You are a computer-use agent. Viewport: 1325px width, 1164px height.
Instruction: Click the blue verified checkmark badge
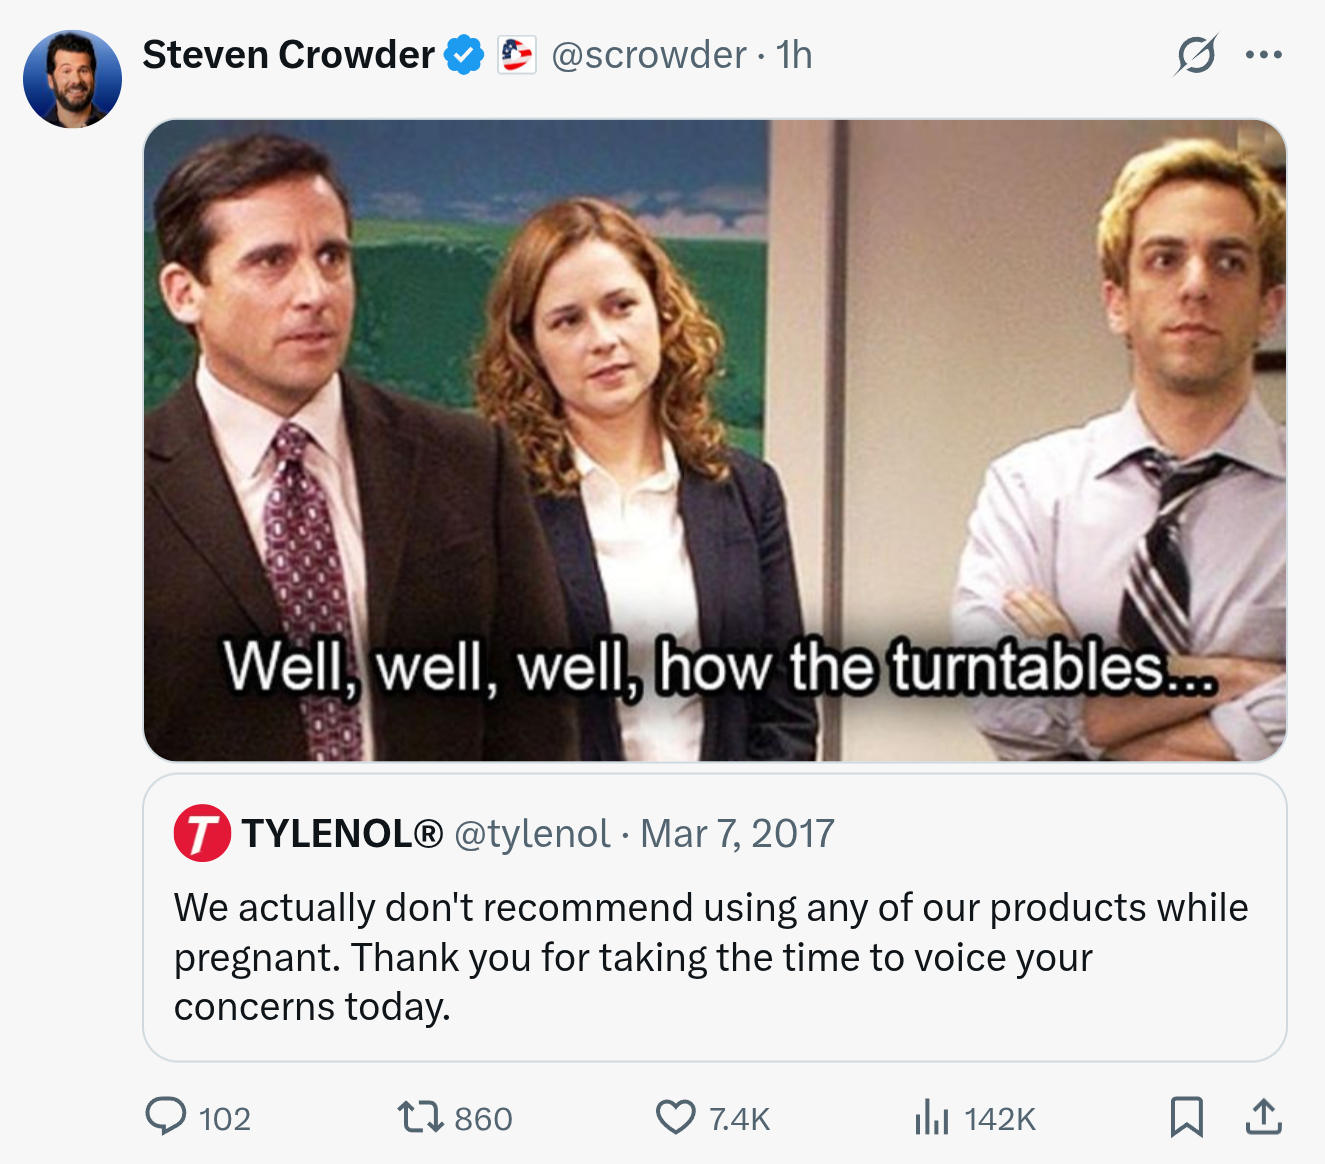[x=464, y=55]
